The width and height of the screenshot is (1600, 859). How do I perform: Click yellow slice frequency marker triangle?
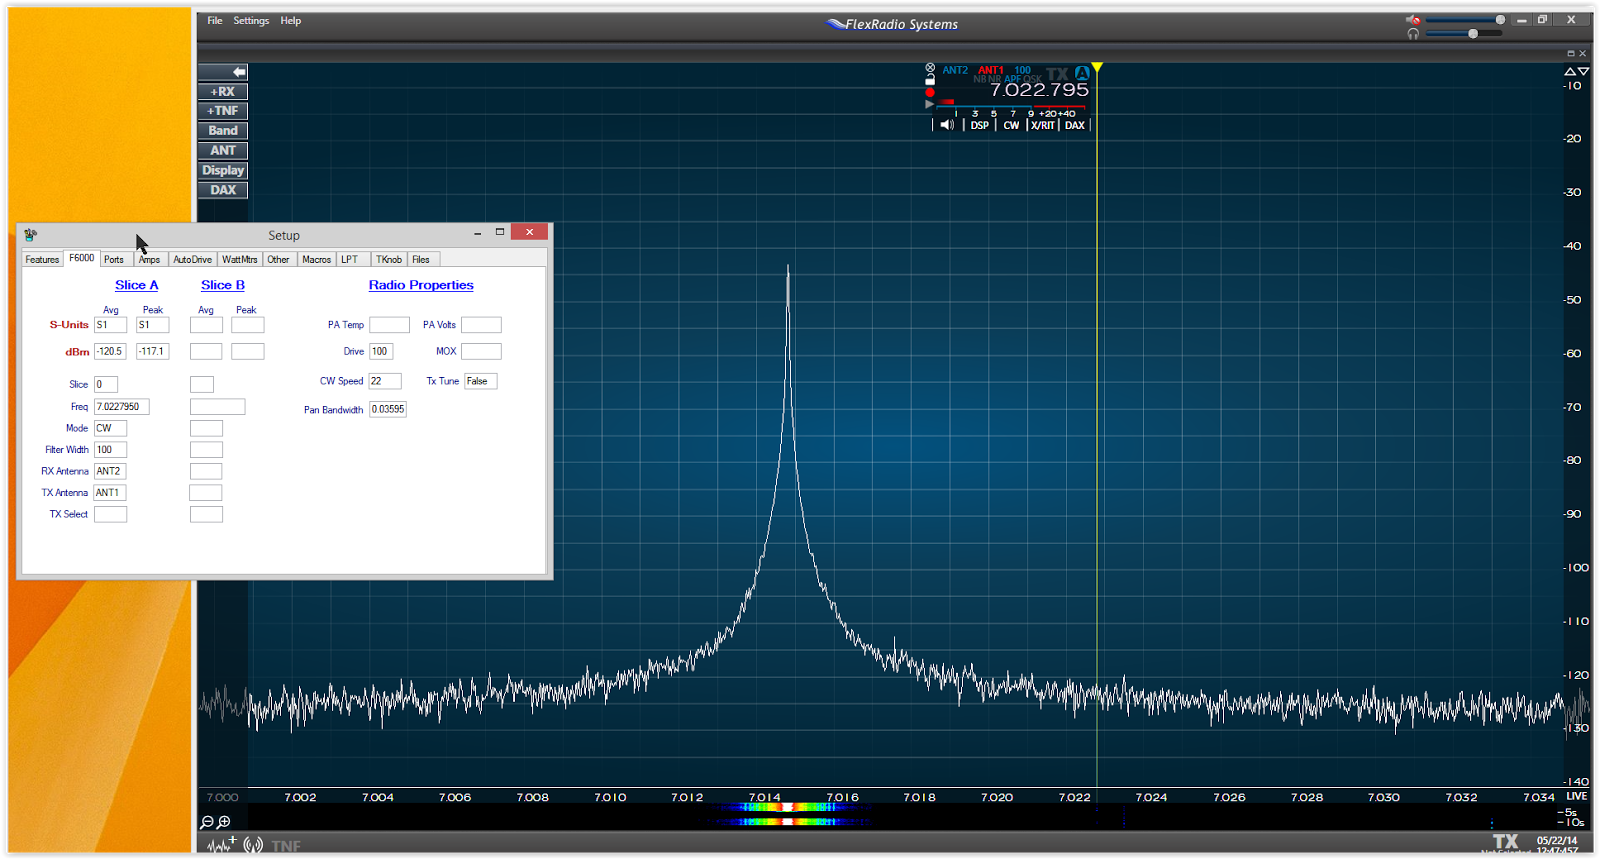[x=1097, y=68]
